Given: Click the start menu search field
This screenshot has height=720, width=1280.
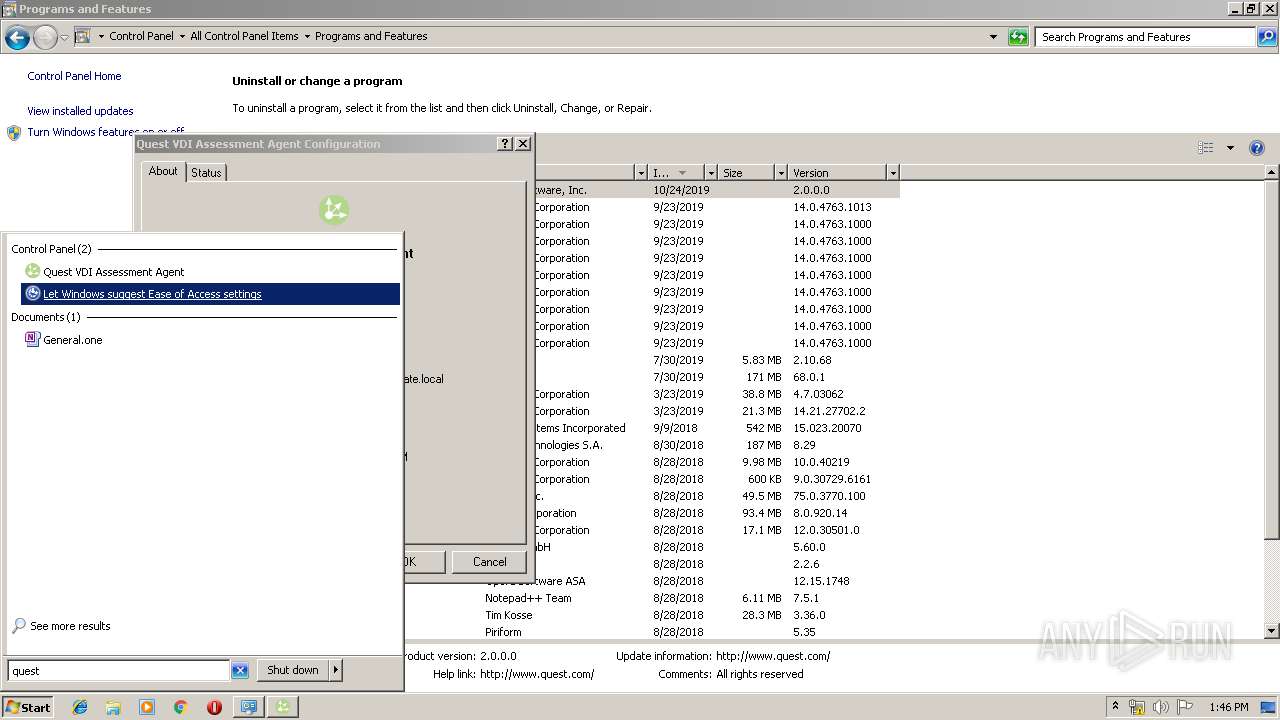Looking at the screenshot, I should [x=119, y=671].
